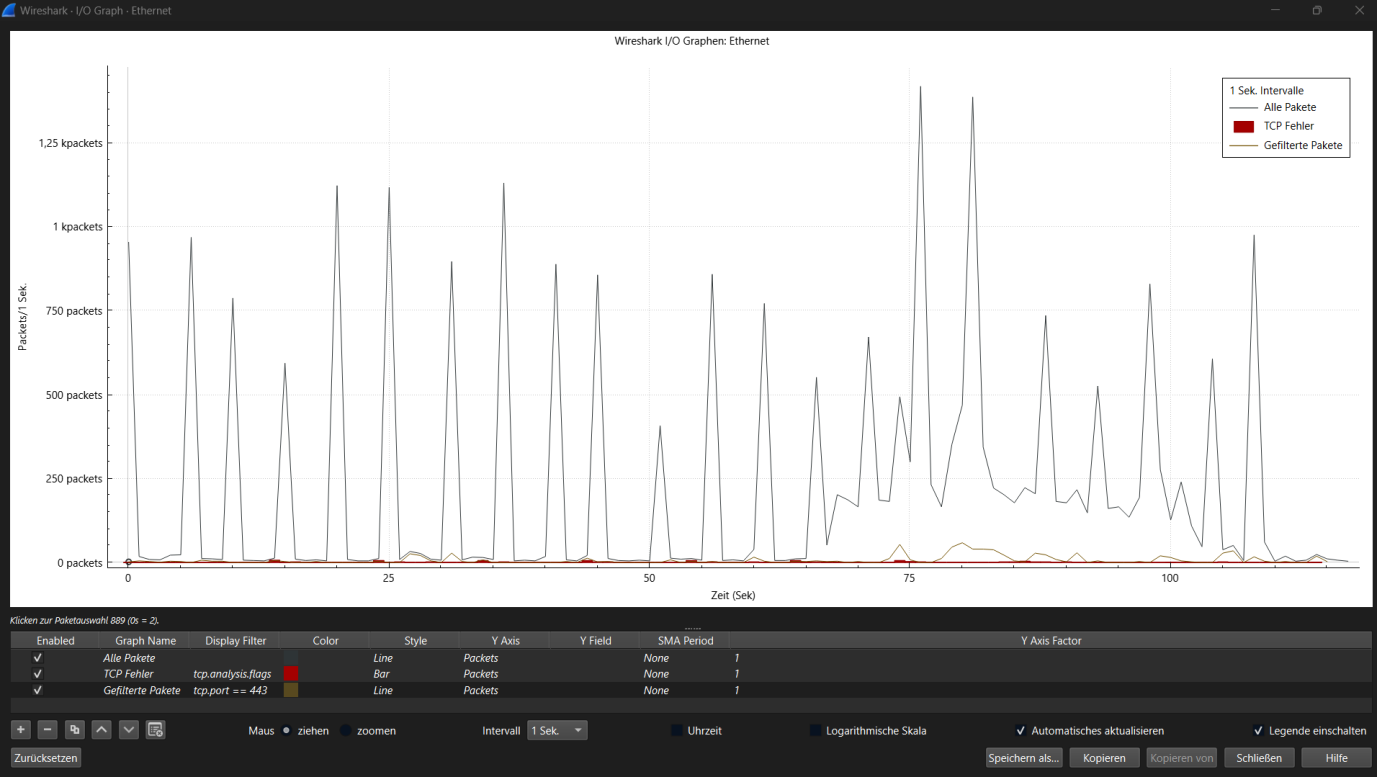Open the red TCP Fehler color swatch
The height and width of the screenshot is (777, 1377).
(291, 674)
